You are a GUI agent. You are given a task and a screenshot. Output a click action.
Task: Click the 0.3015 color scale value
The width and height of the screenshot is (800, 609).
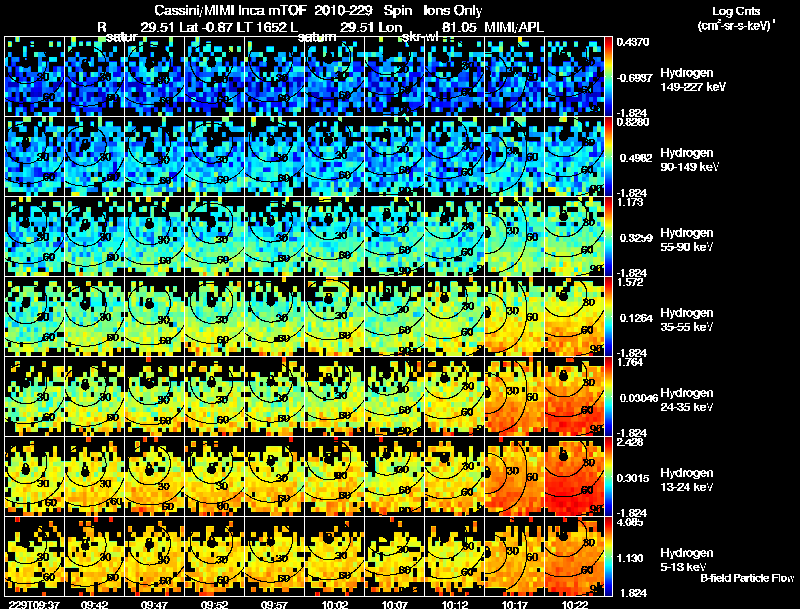(x=633, y=478)
